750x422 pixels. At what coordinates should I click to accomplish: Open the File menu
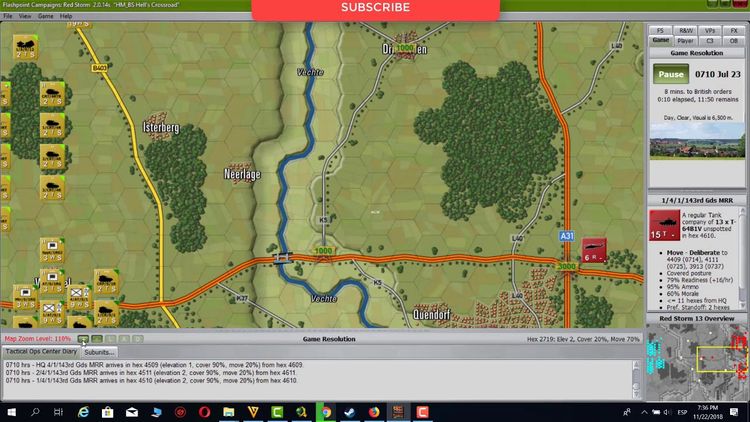point(8,16)
